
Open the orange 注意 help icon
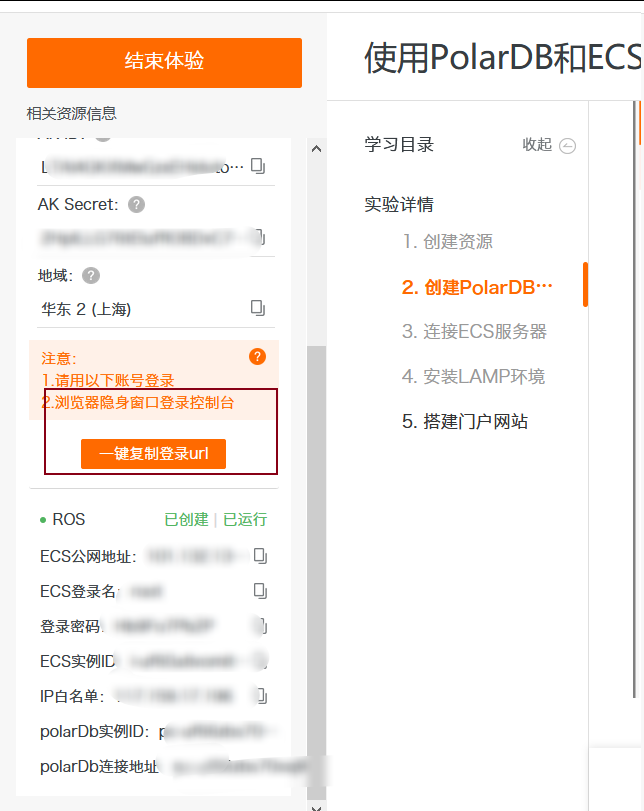(x=258, y=356)
